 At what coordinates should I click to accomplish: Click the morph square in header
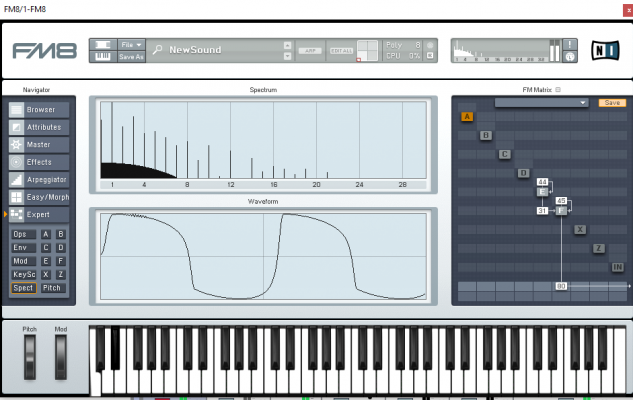coord(368,50)
